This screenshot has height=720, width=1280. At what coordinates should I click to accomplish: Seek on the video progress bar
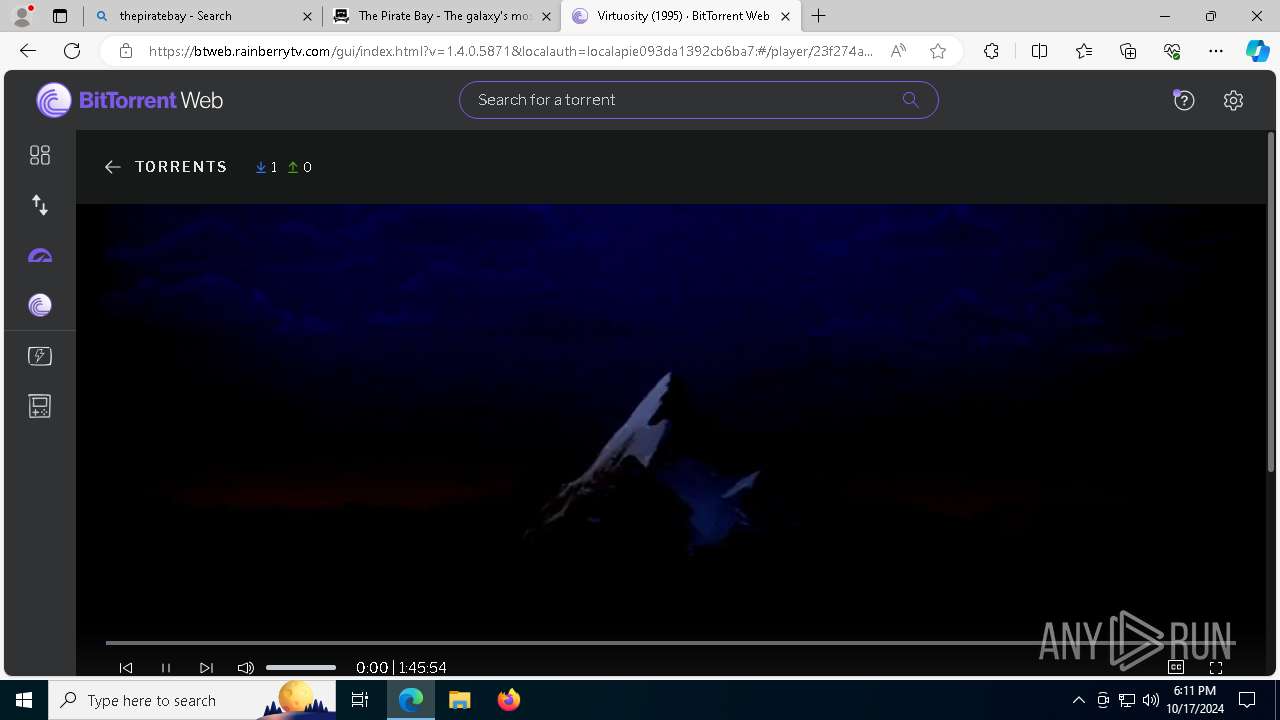pyautogui.click(x=671, y=643)
